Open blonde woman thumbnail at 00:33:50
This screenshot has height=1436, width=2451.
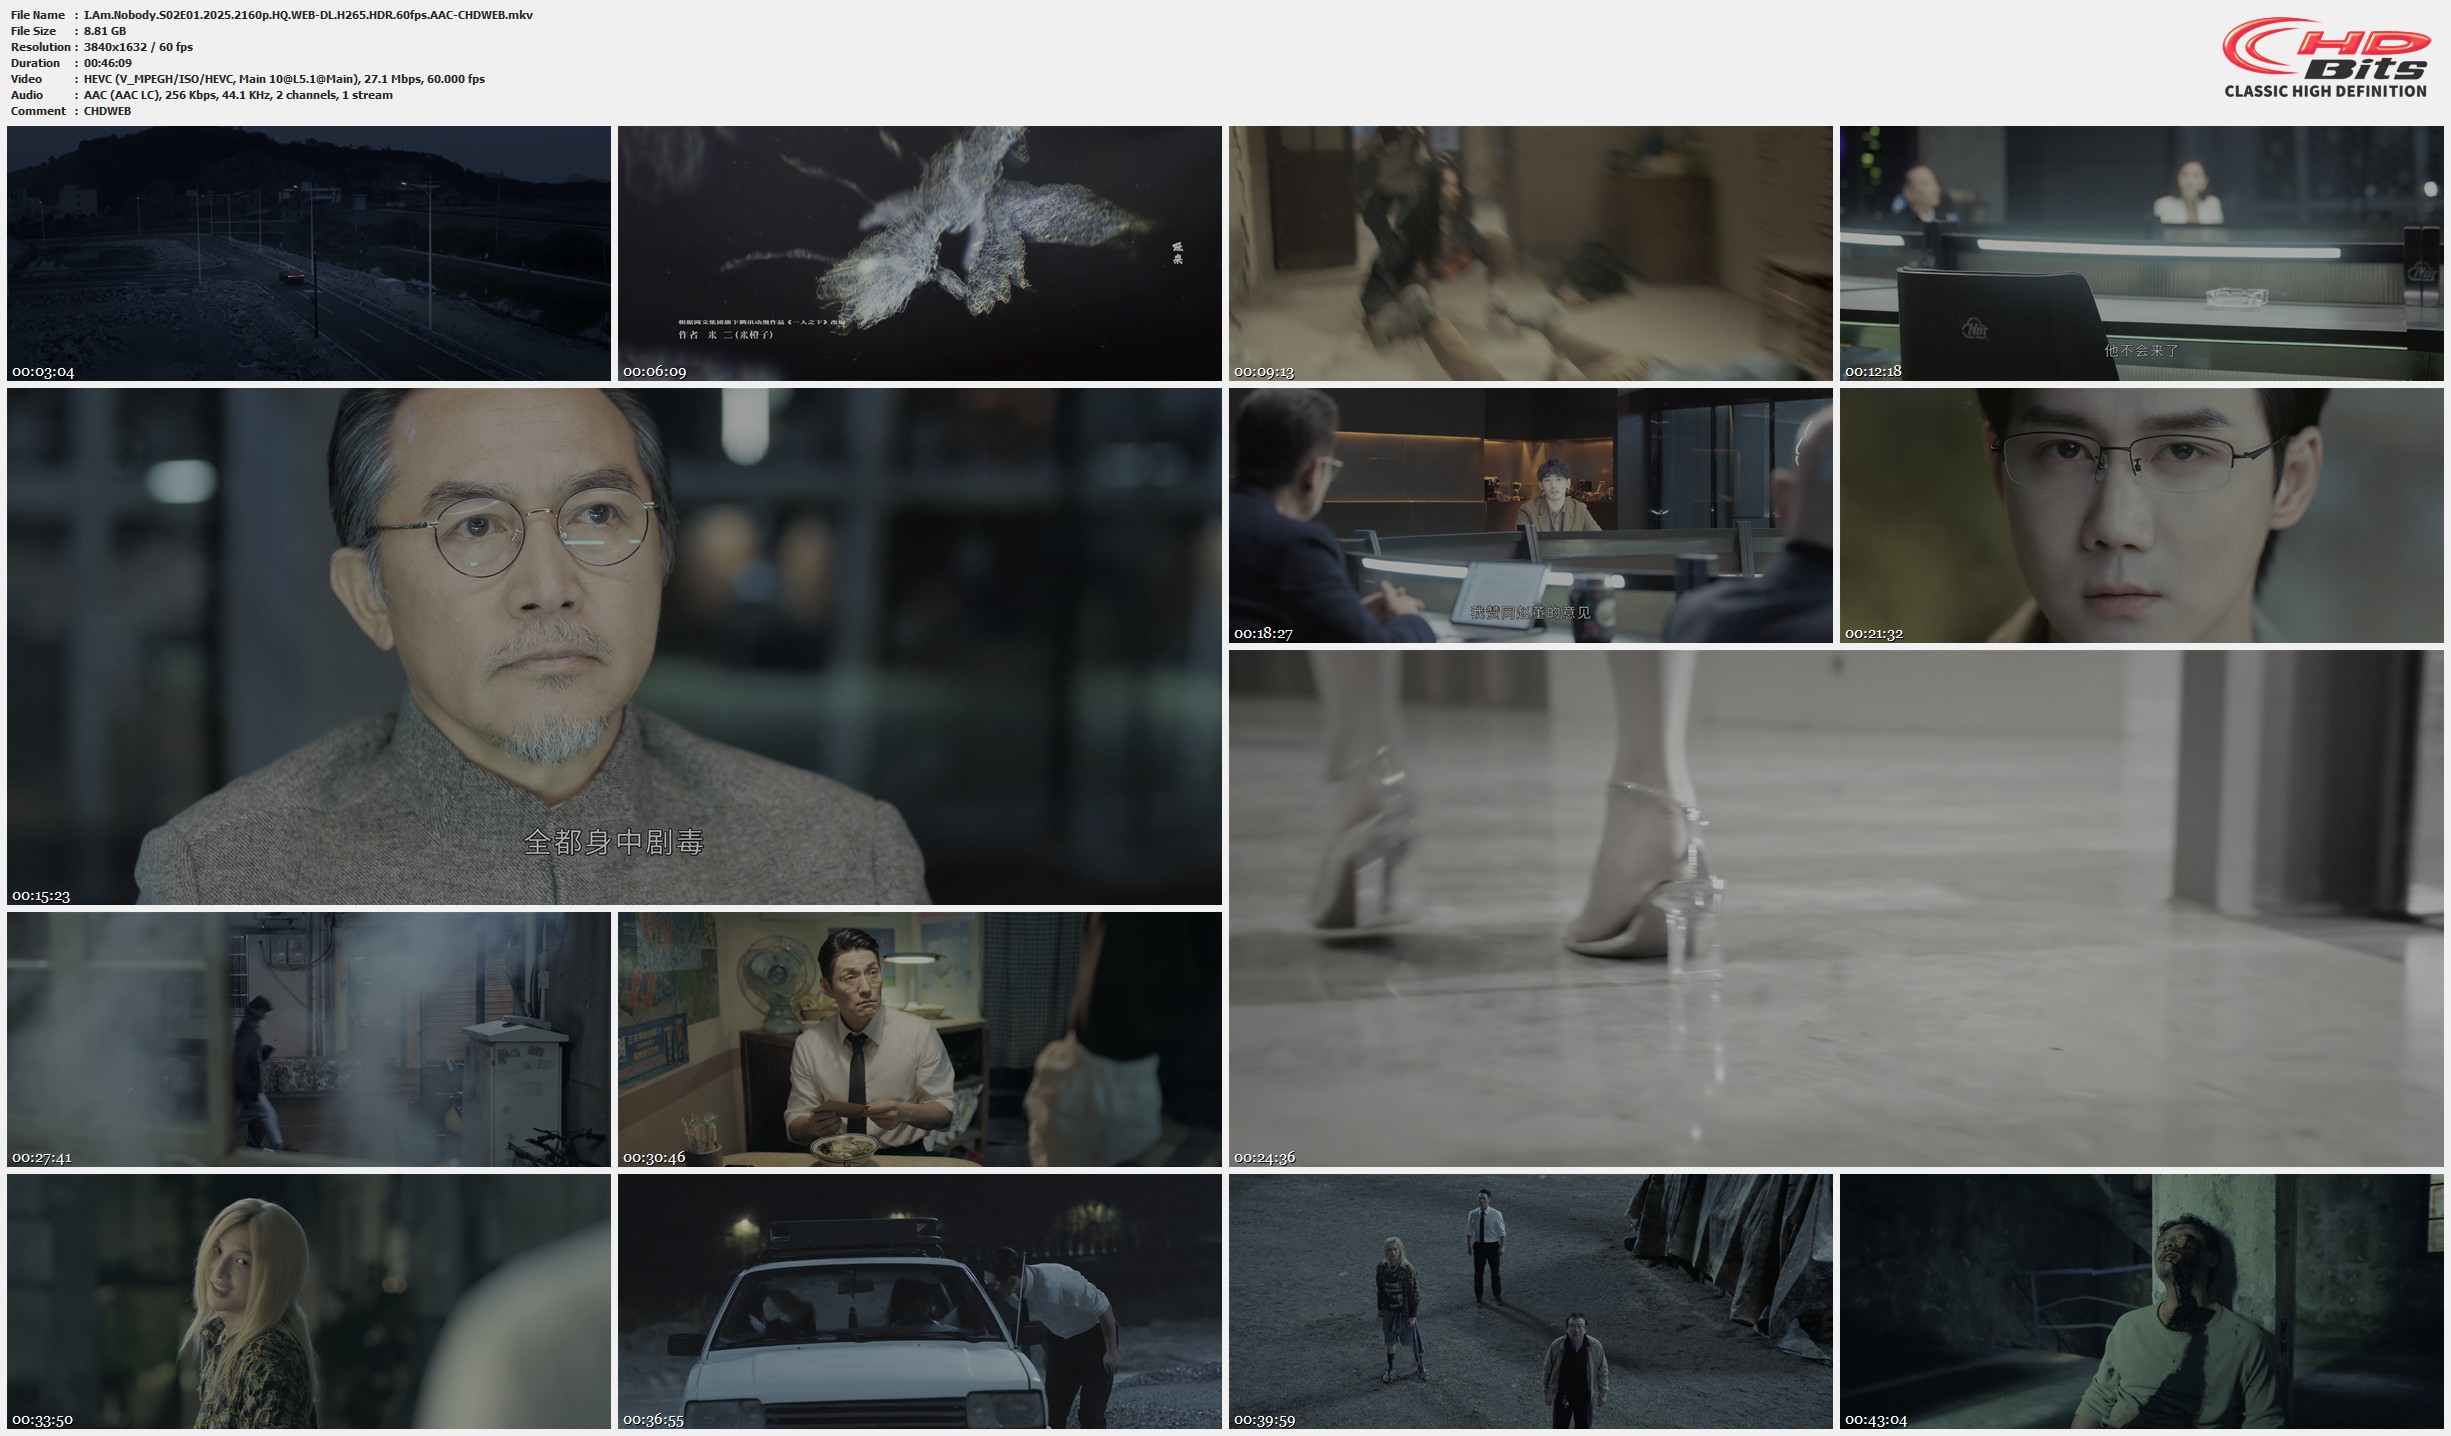[308, 1300]
